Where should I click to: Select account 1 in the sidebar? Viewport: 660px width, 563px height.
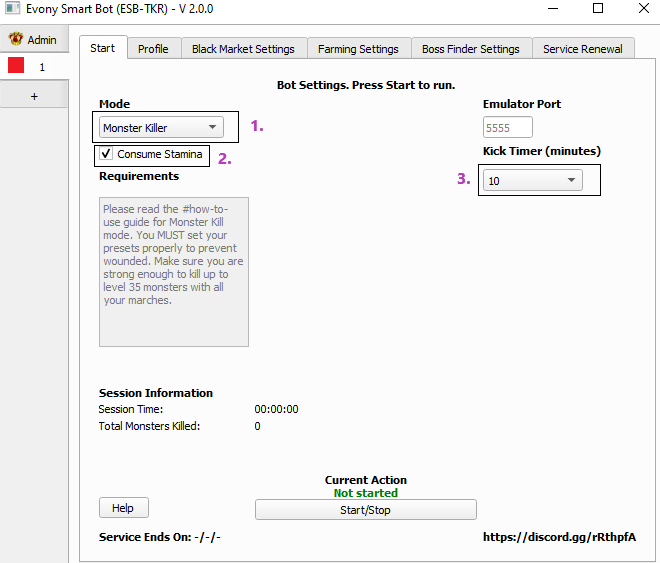[34, 66]
